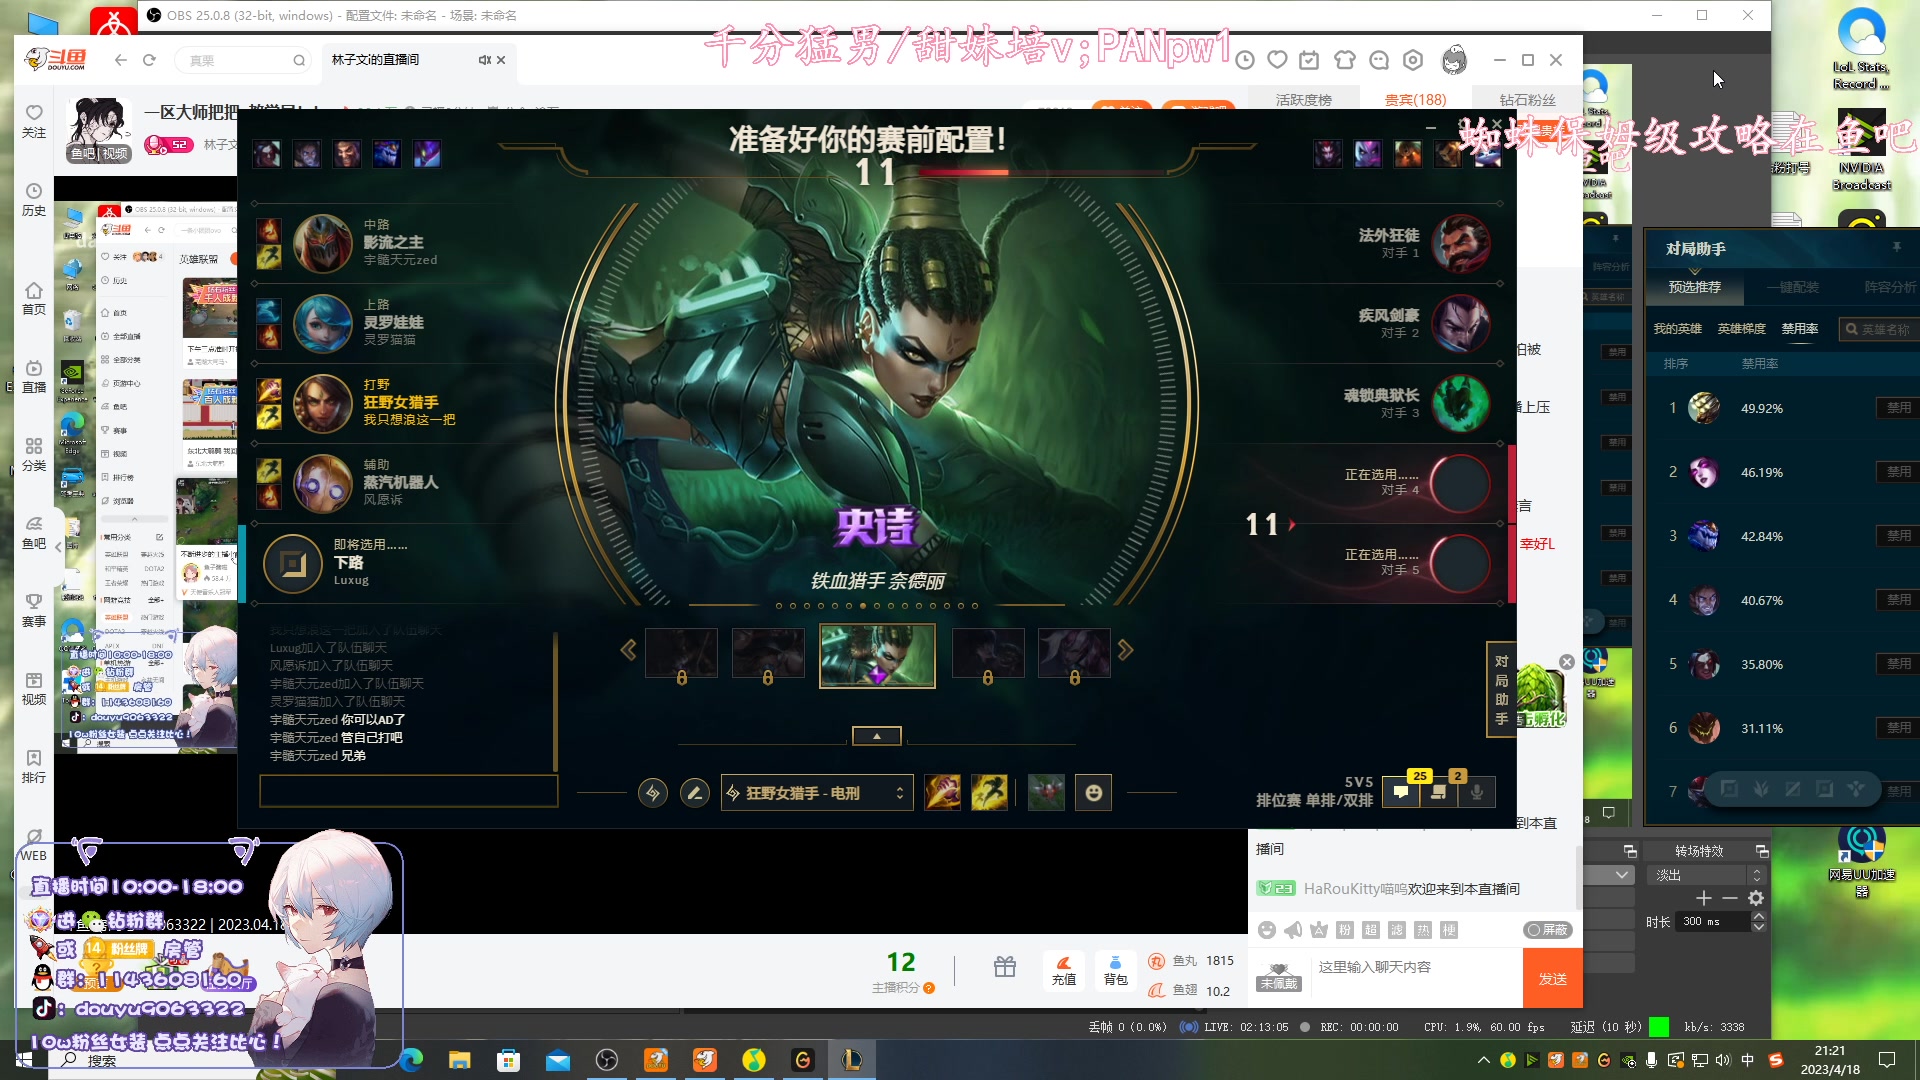Expand the skin carousel up-arrow button

click(x=876, y=736)
